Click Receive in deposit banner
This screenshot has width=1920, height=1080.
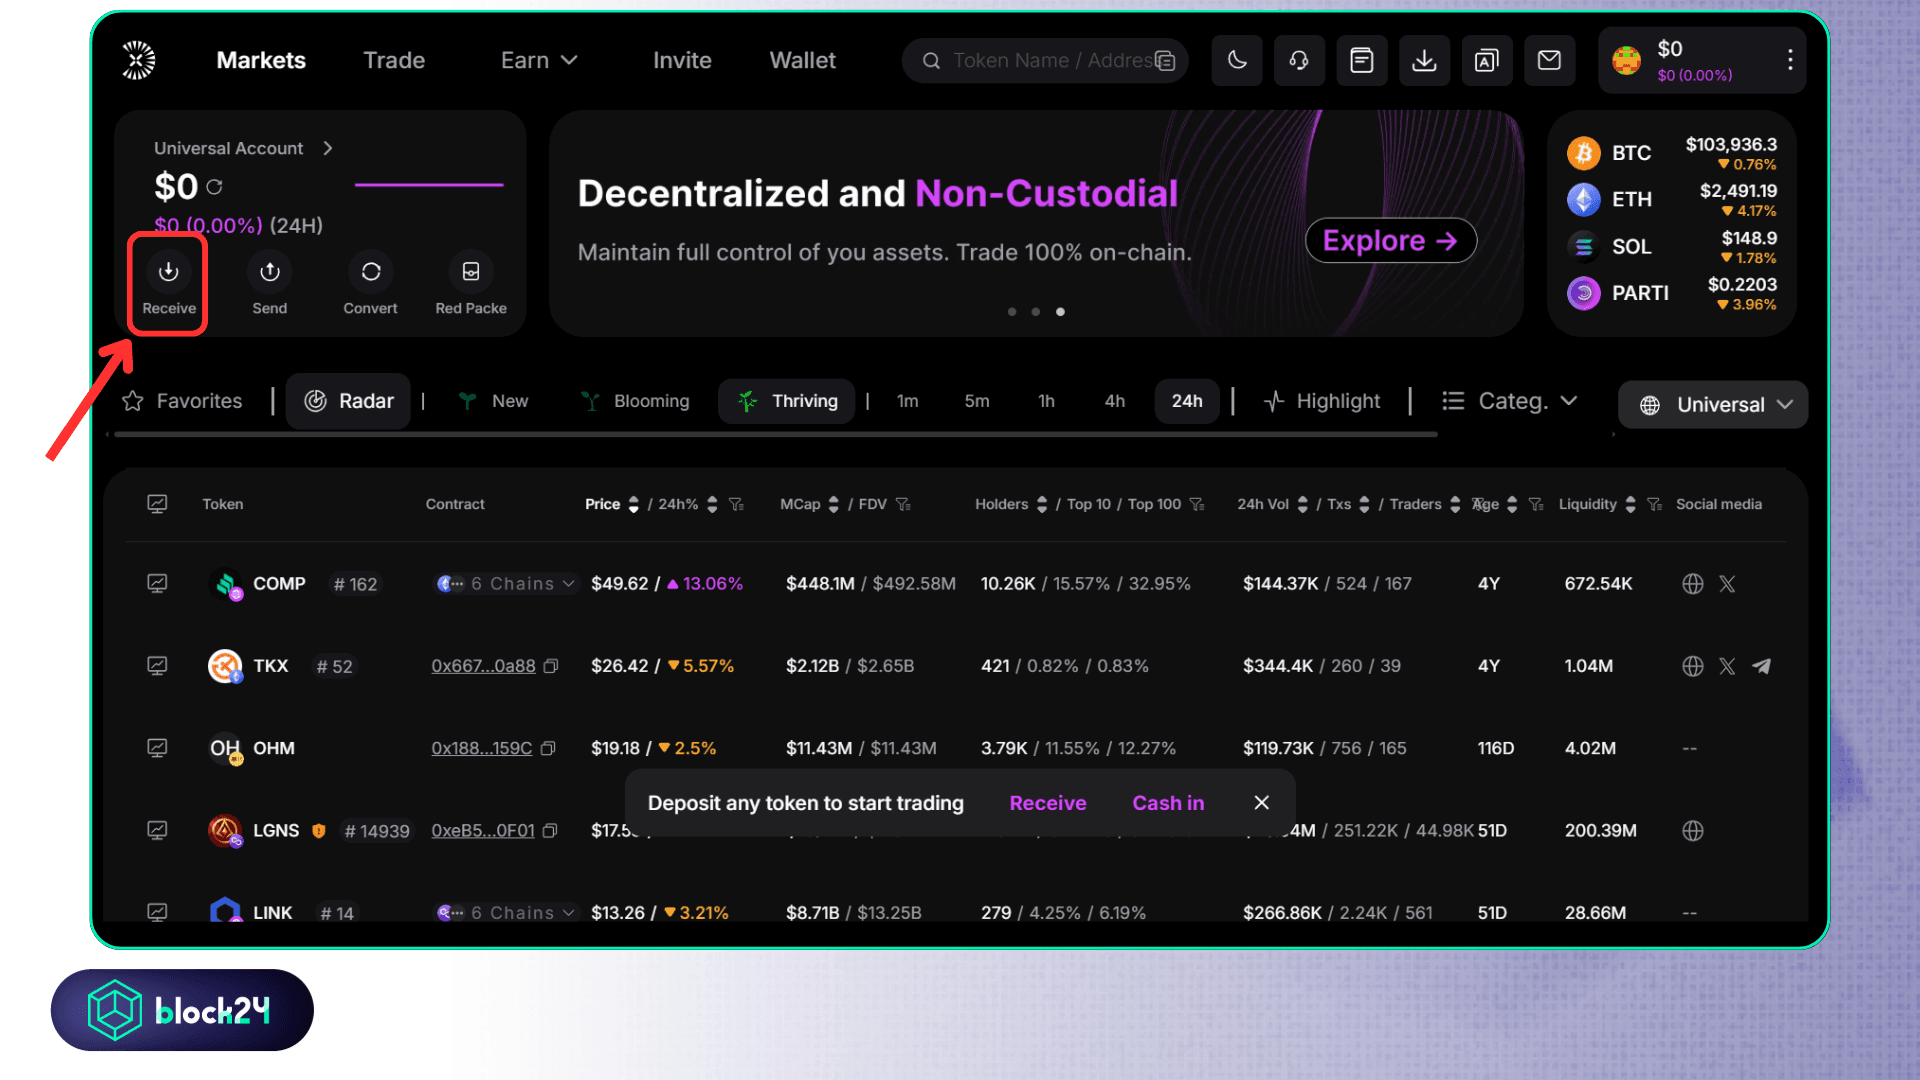(1048, 803)
